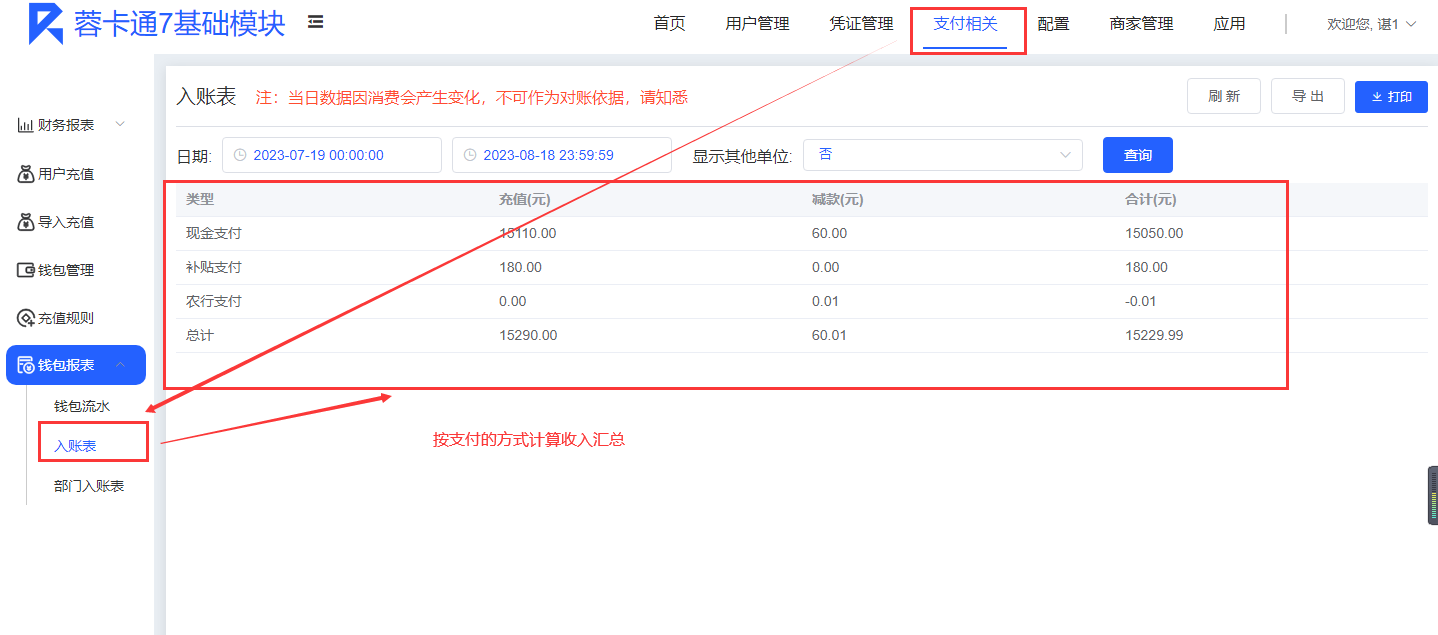Open the 商家管理 top menu
This screenshot has height=635, width=1438.
click(1141, 24)
